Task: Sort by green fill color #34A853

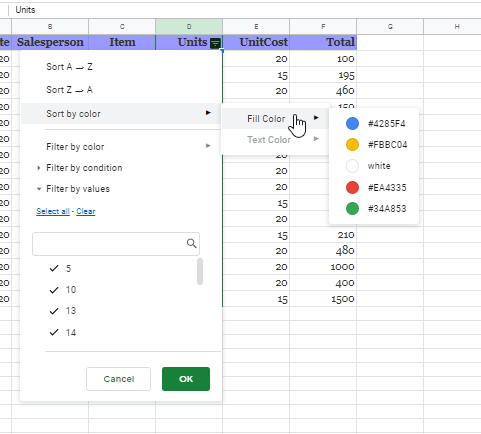Action: click(374, 209)
